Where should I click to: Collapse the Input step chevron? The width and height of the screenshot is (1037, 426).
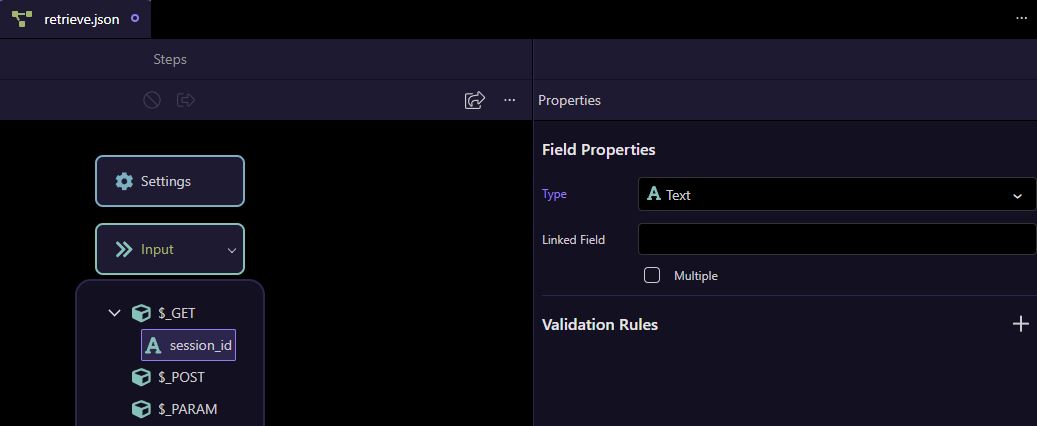pos(231,250)
